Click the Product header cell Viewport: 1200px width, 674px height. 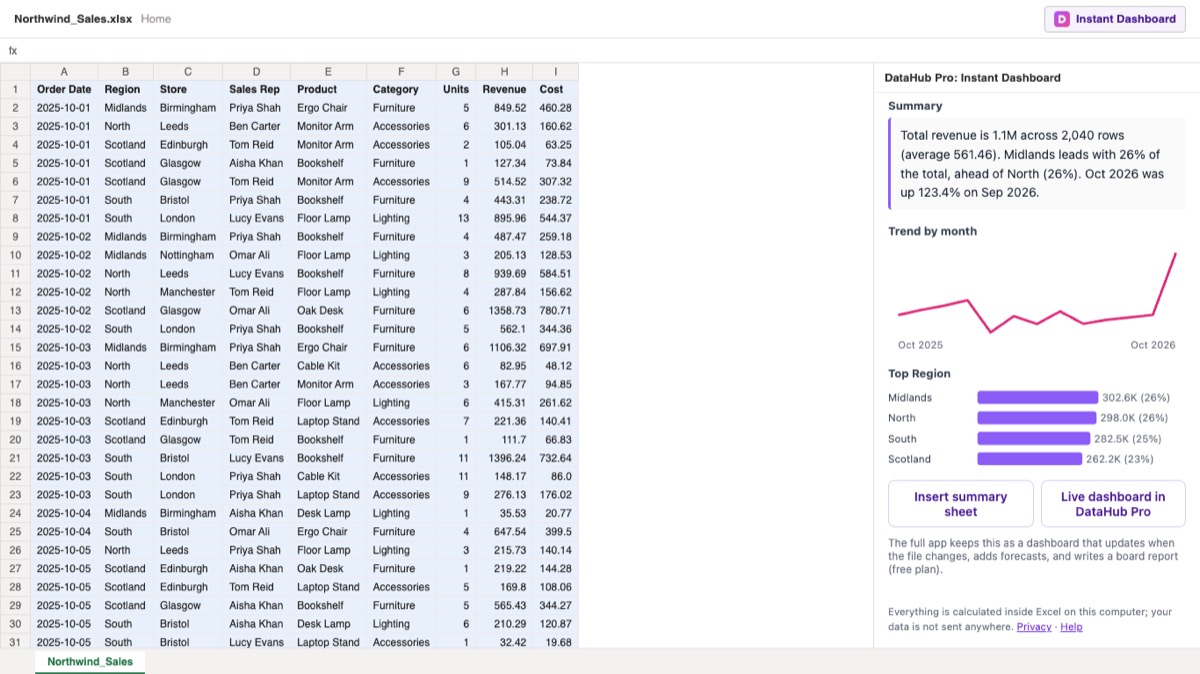point(328,89)
